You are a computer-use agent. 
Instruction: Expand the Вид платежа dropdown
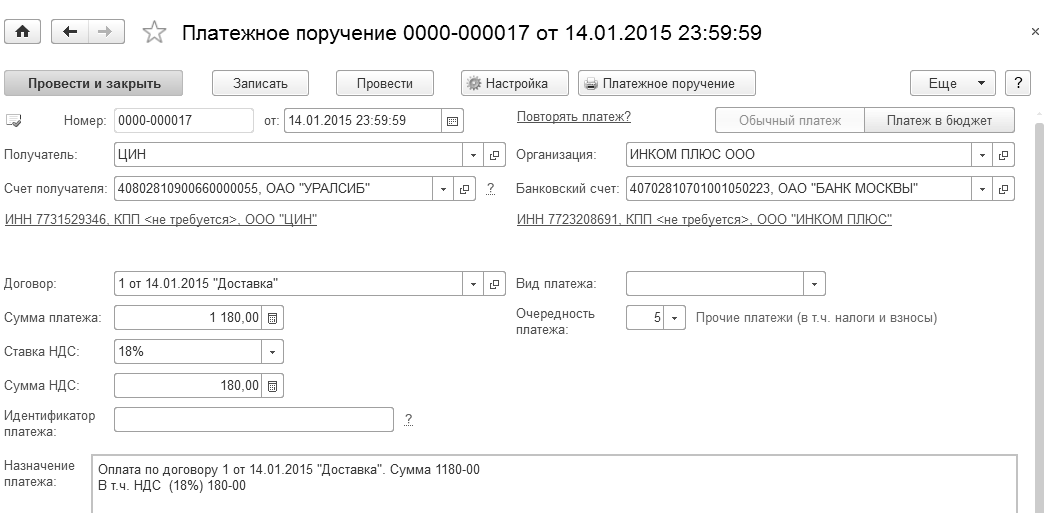(815, 284)
